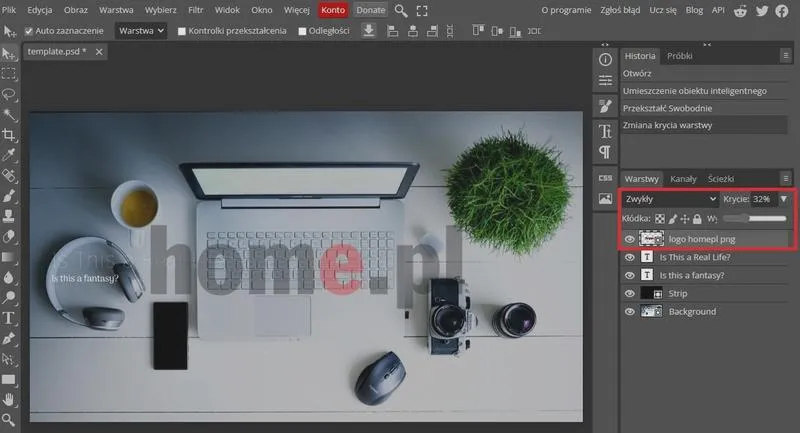Hide the Is This a Real Life? layer
The height and width of the screenshot is (433, 800).
630,257
